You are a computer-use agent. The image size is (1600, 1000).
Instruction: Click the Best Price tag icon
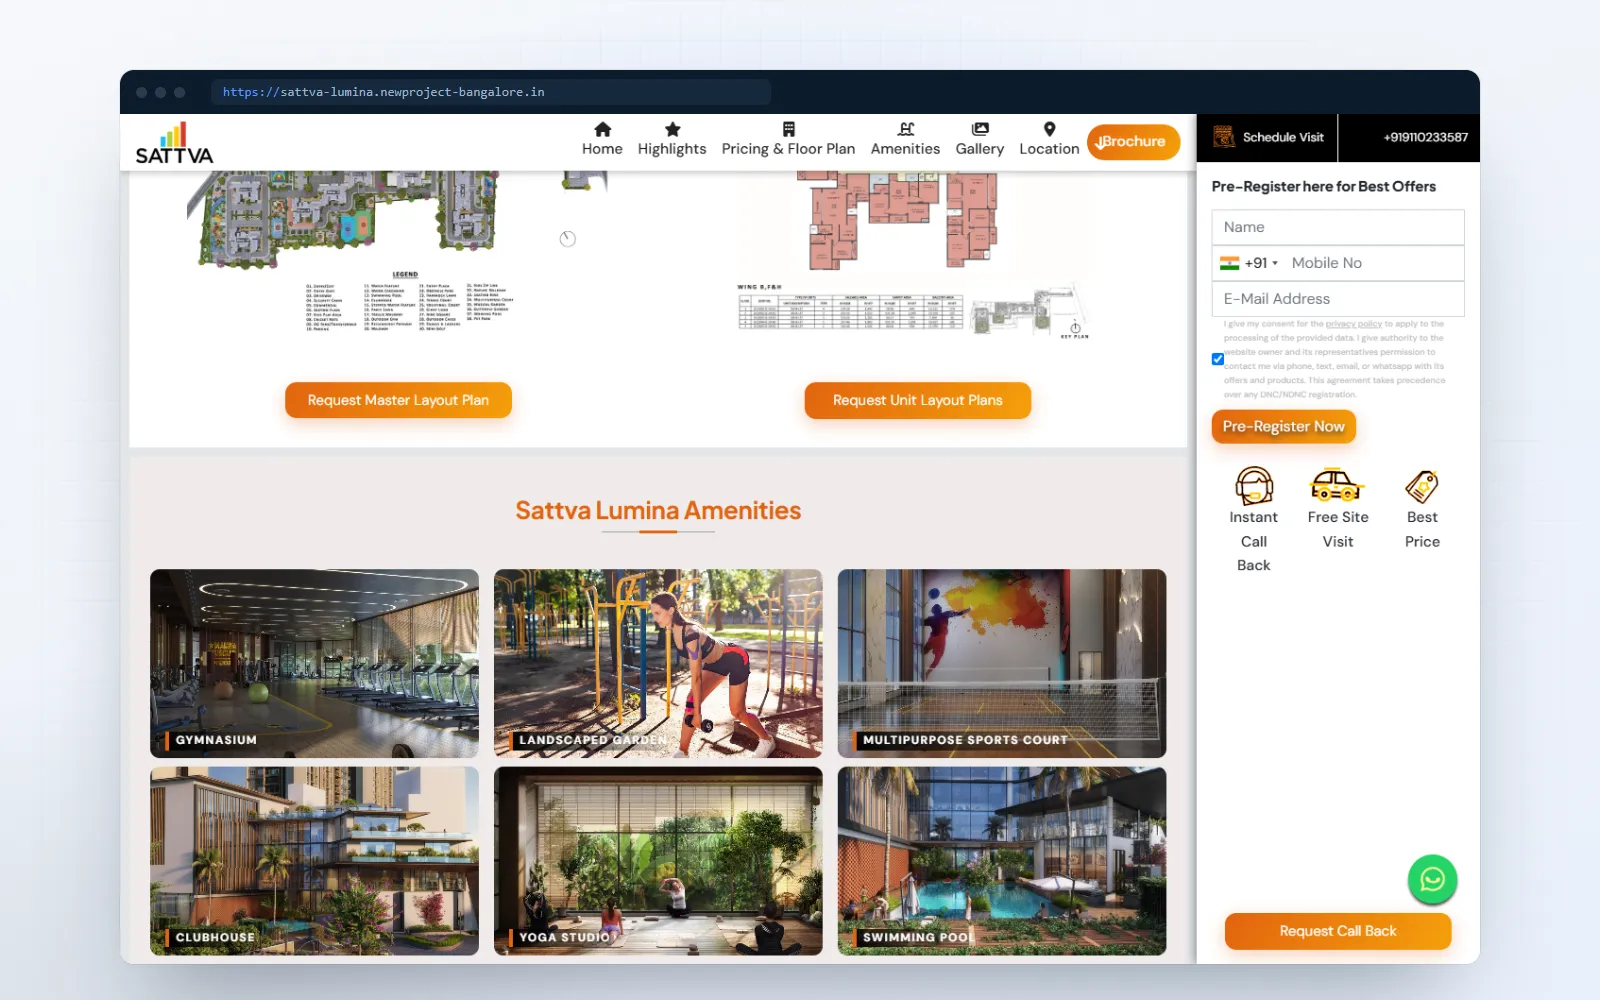pos(1422,486)
